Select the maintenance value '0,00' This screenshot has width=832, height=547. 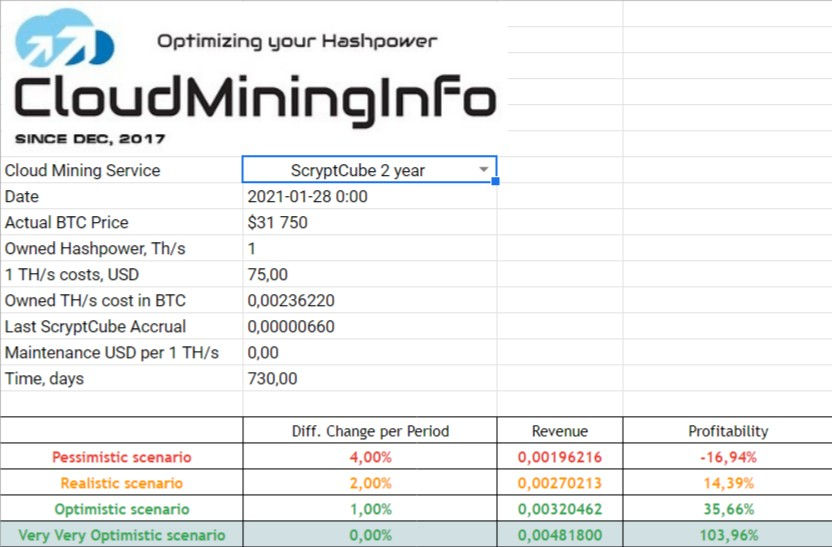point(263,352)
